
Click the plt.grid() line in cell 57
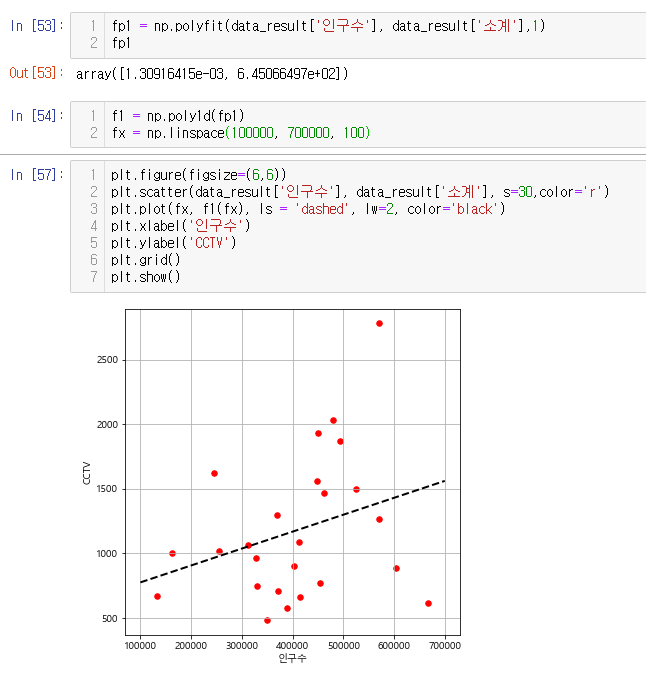point(146,260)
